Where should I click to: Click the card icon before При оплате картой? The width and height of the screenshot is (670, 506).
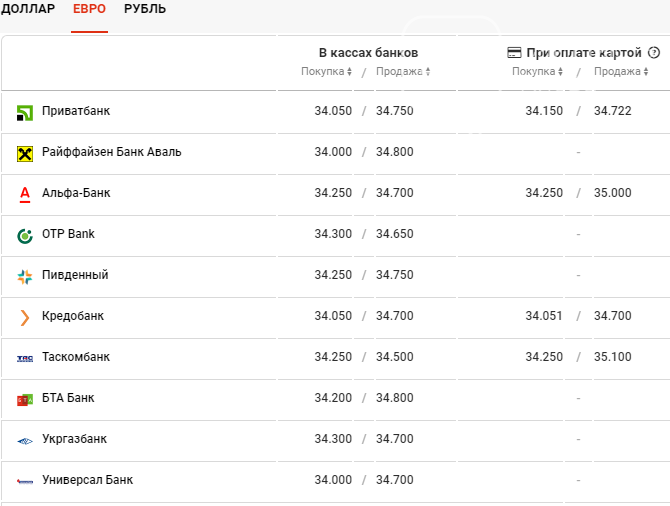pyautogui.click(x=514, y=53)
